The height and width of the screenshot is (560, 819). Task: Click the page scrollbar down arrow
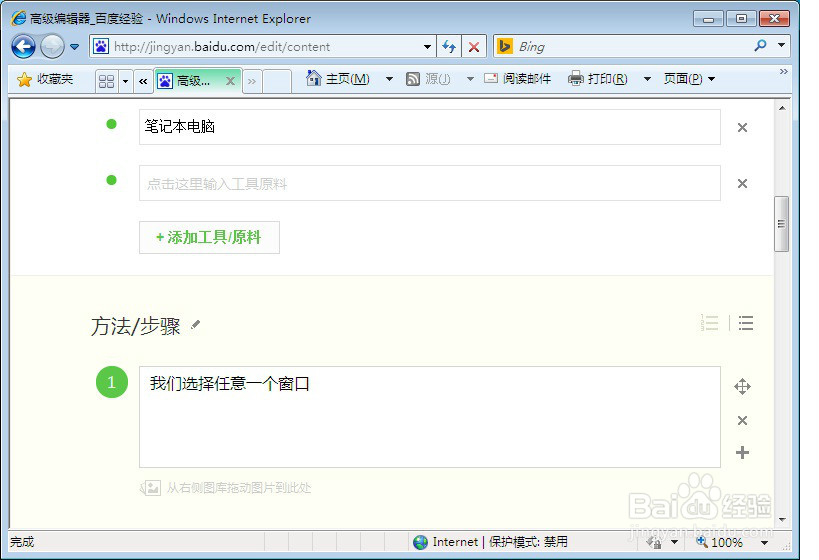782,519
